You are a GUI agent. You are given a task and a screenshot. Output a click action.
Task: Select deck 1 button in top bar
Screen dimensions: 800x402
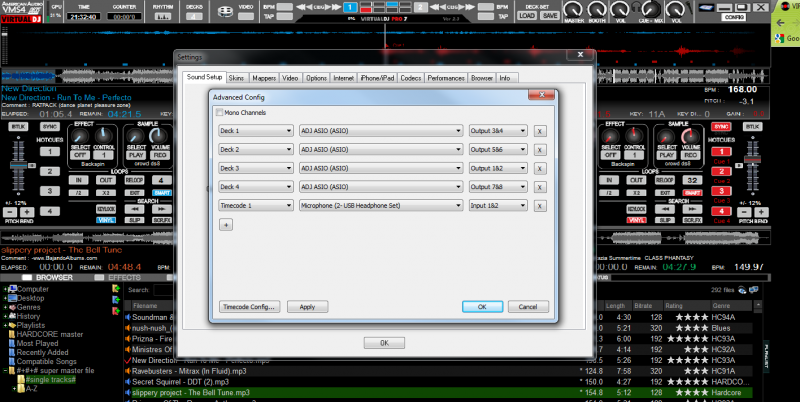click(x=350, y=7)
